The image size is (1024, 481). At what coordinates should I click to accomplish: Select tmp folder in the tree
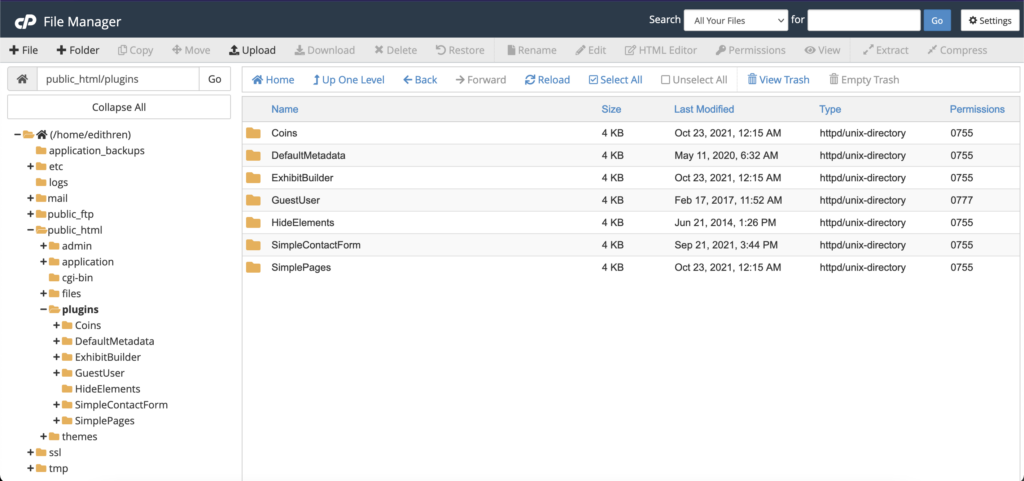click(x=58, y=469)
